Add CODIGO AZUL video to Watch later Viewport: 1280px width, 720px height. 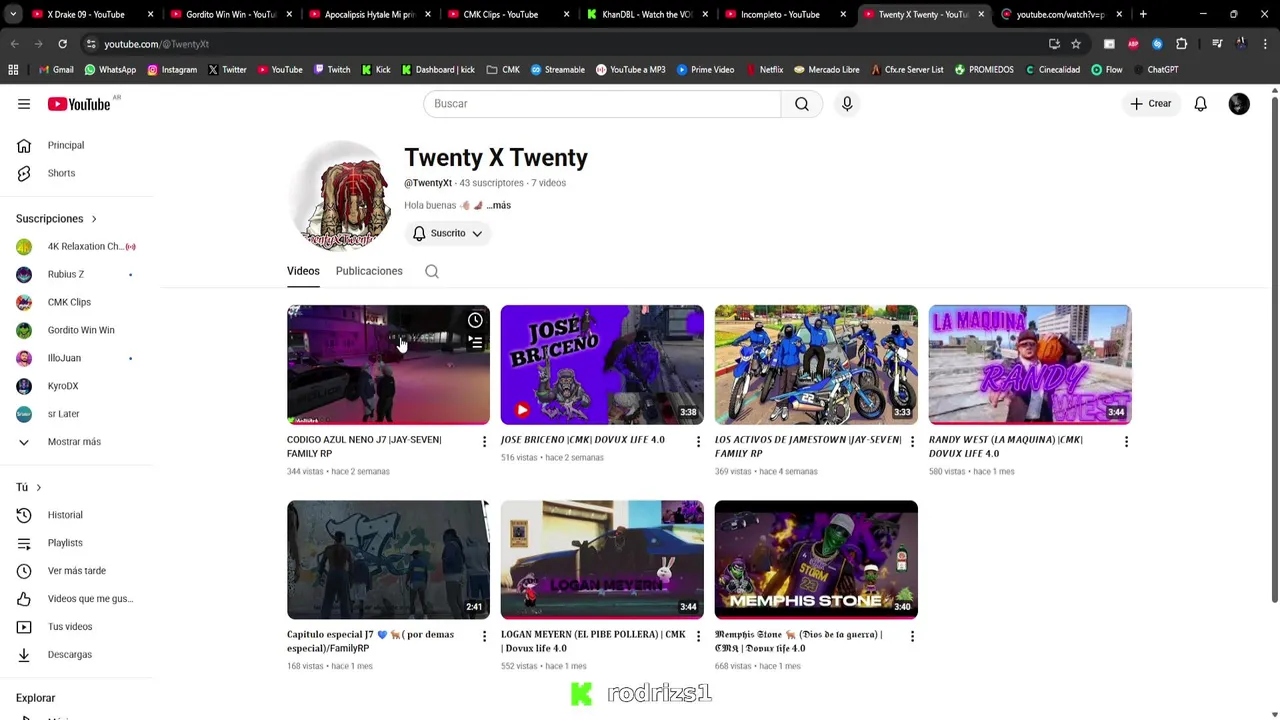click(x=475, y=320)
